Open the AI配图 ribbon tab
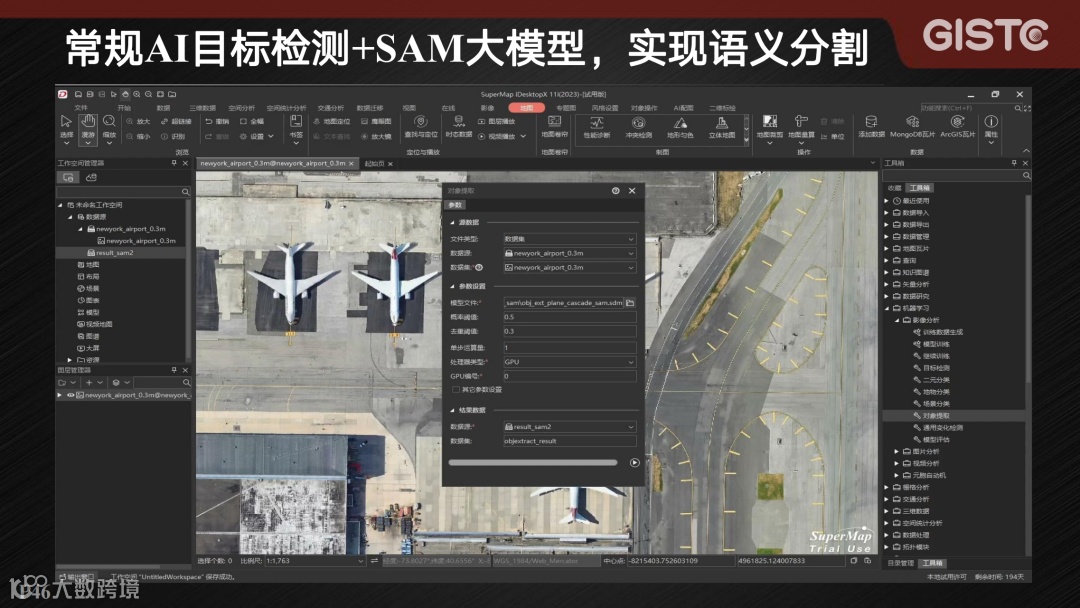This screenshot has width=1080, height=608. (x=683, y=108)
